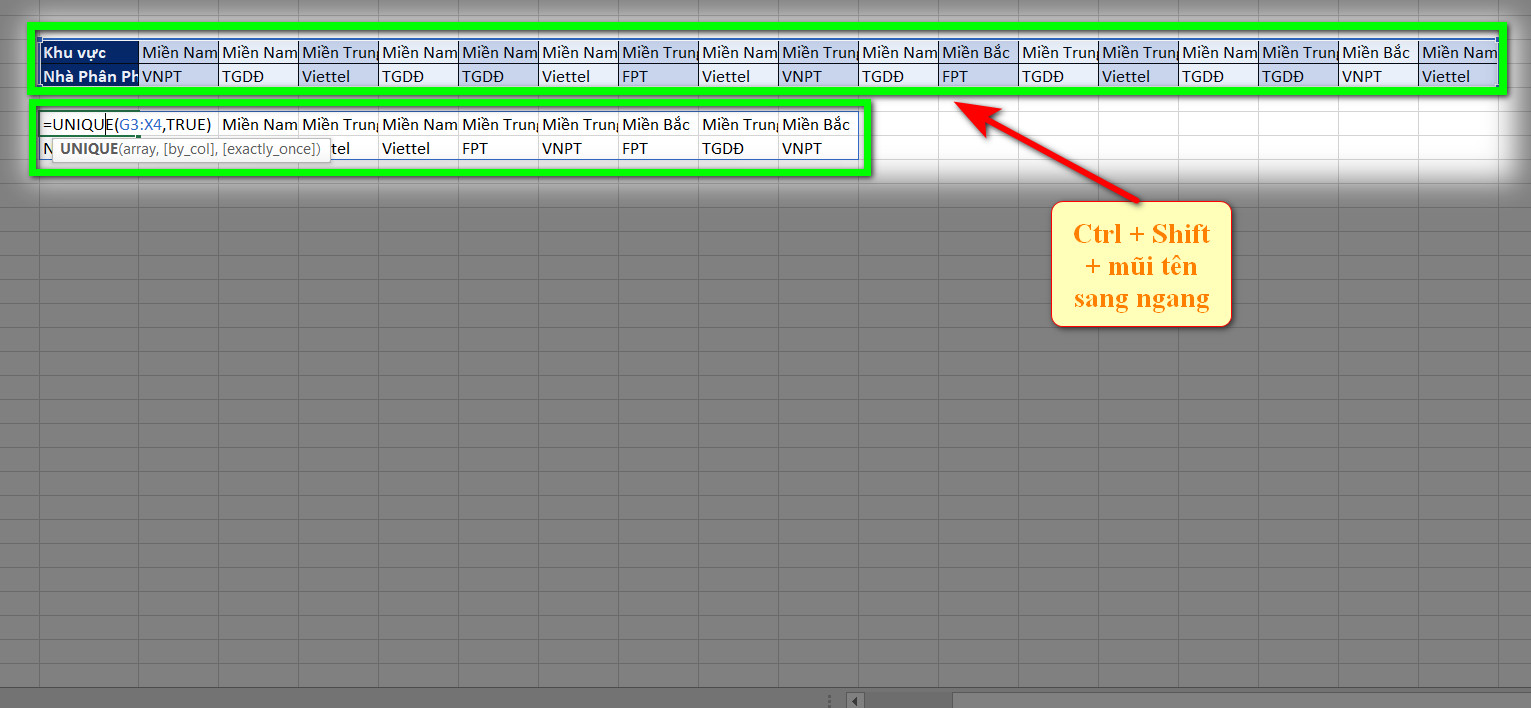
Task: In the UNIQUE results, select Miền Bắc above FPT
Action: pos(659,125)
